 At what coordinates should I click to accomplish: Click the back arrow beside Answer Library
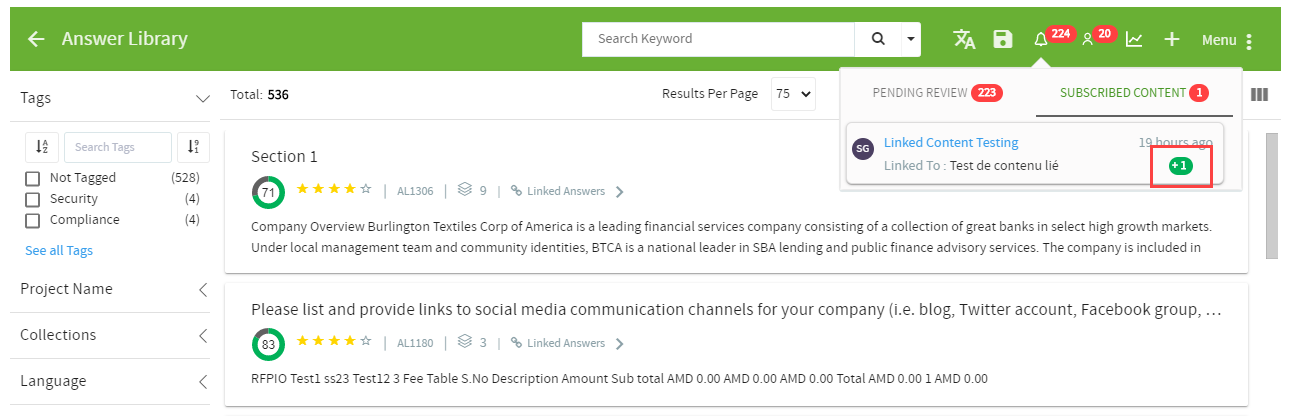coord(36,40)
